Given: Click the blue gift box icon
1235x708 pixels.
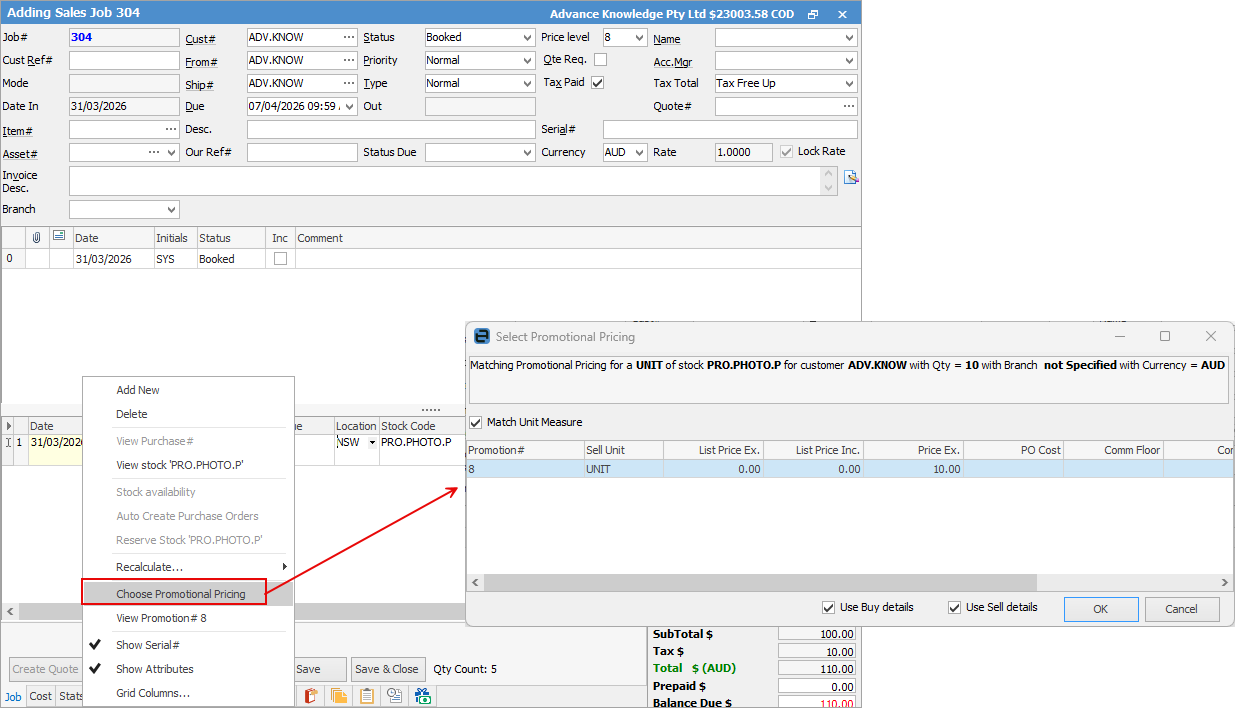Looking at the screenshot, I should 423,696.
